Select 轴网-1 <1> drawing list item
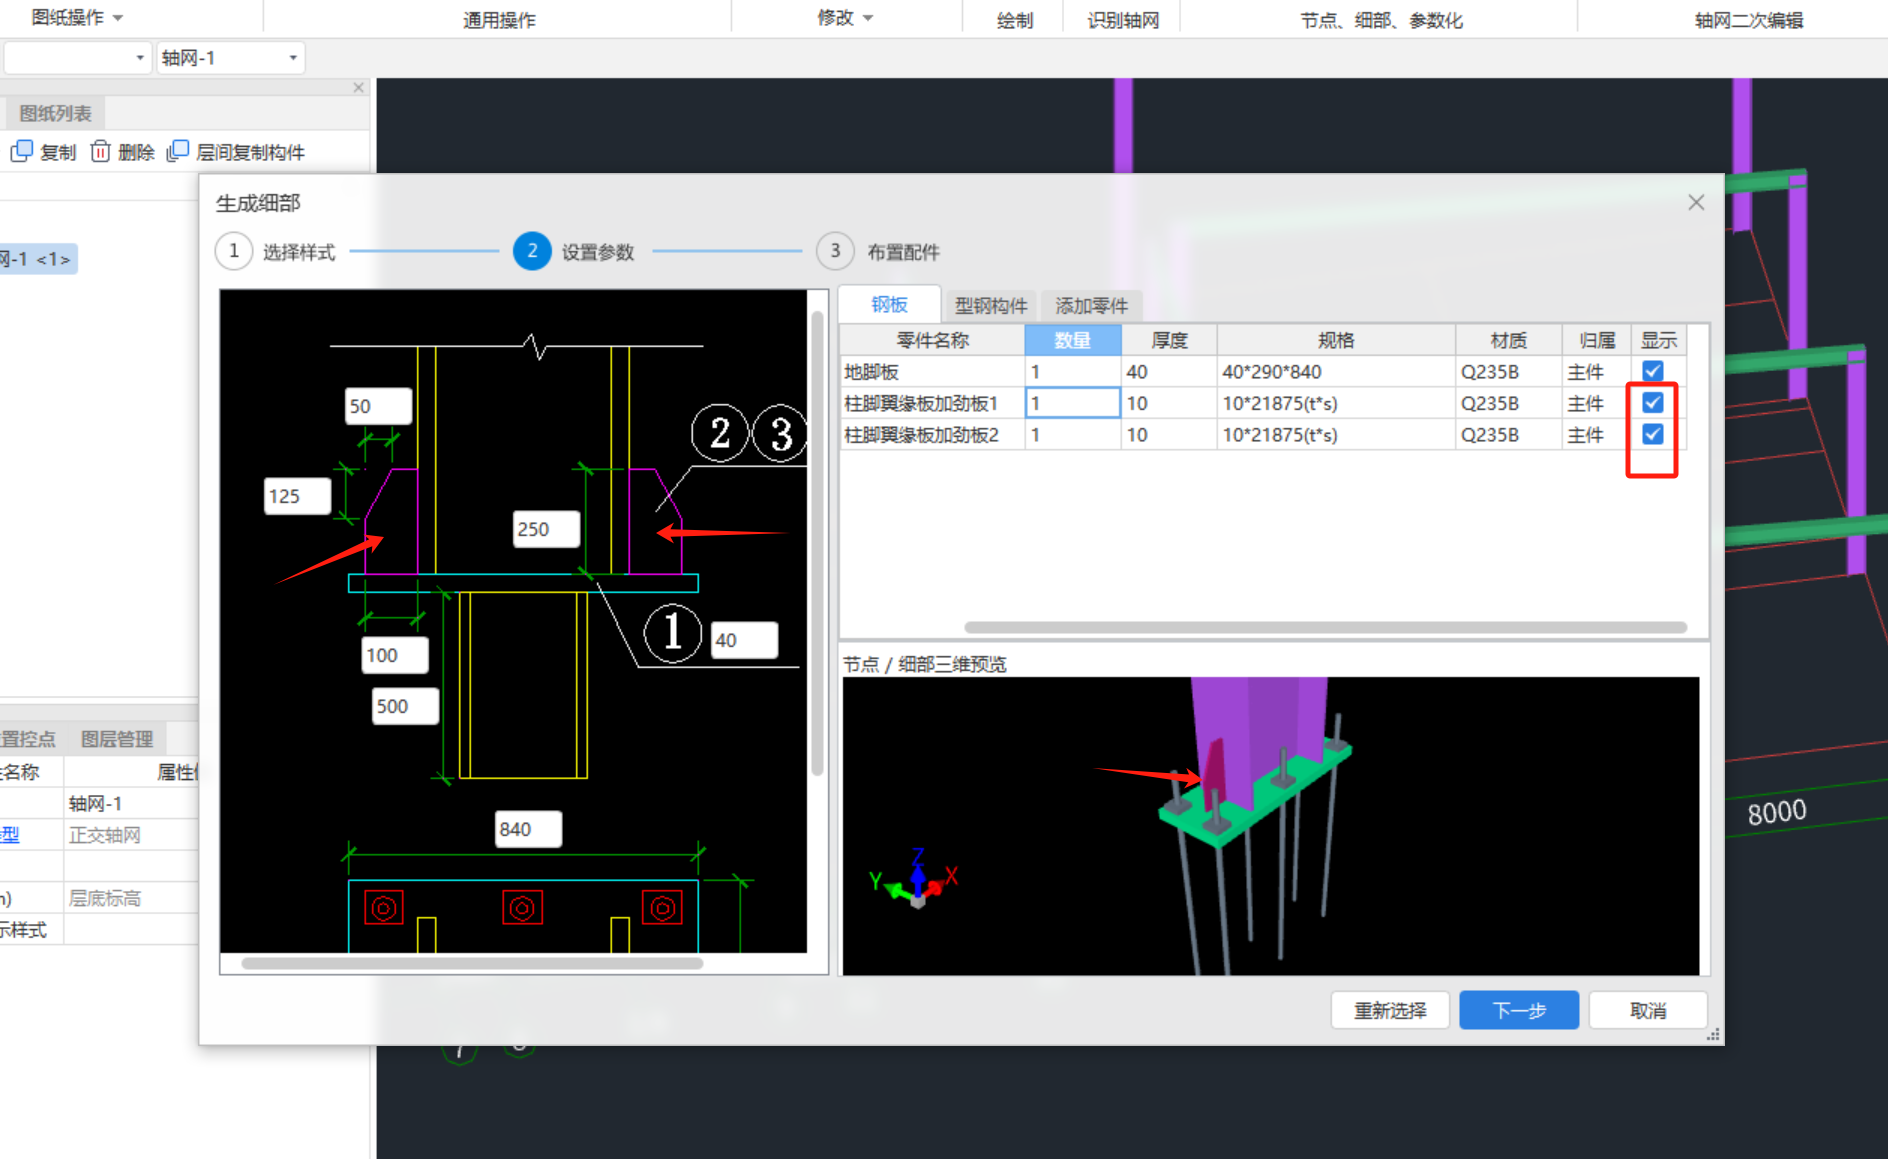This screenshot has height=1159, width=1888. pos(38,259)
